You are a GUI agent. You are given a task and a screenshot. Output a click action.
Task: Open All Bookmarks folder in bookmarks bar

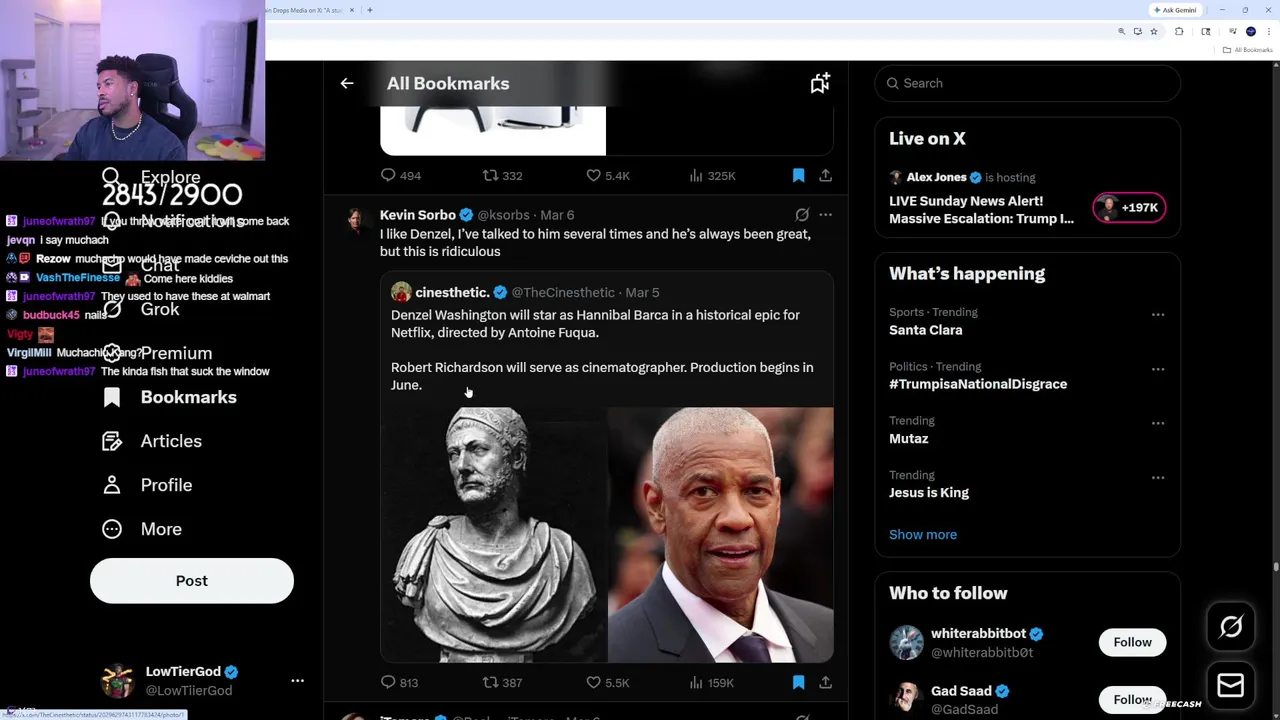click(x=1249, y=50)
